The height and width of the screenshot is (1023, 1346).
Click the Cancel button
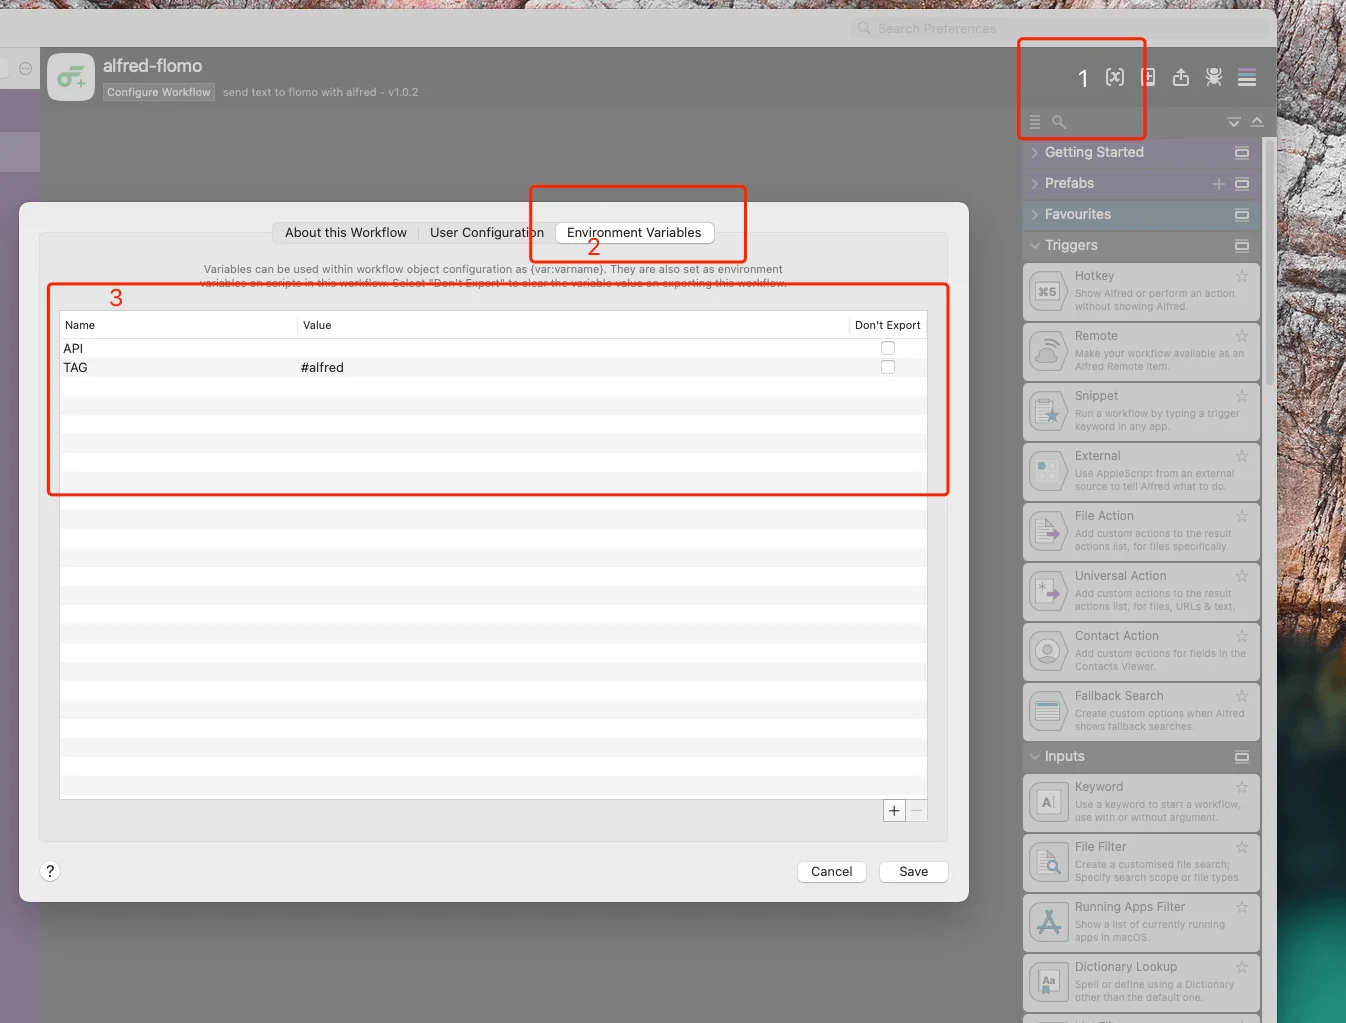click(x=832, y=872)
